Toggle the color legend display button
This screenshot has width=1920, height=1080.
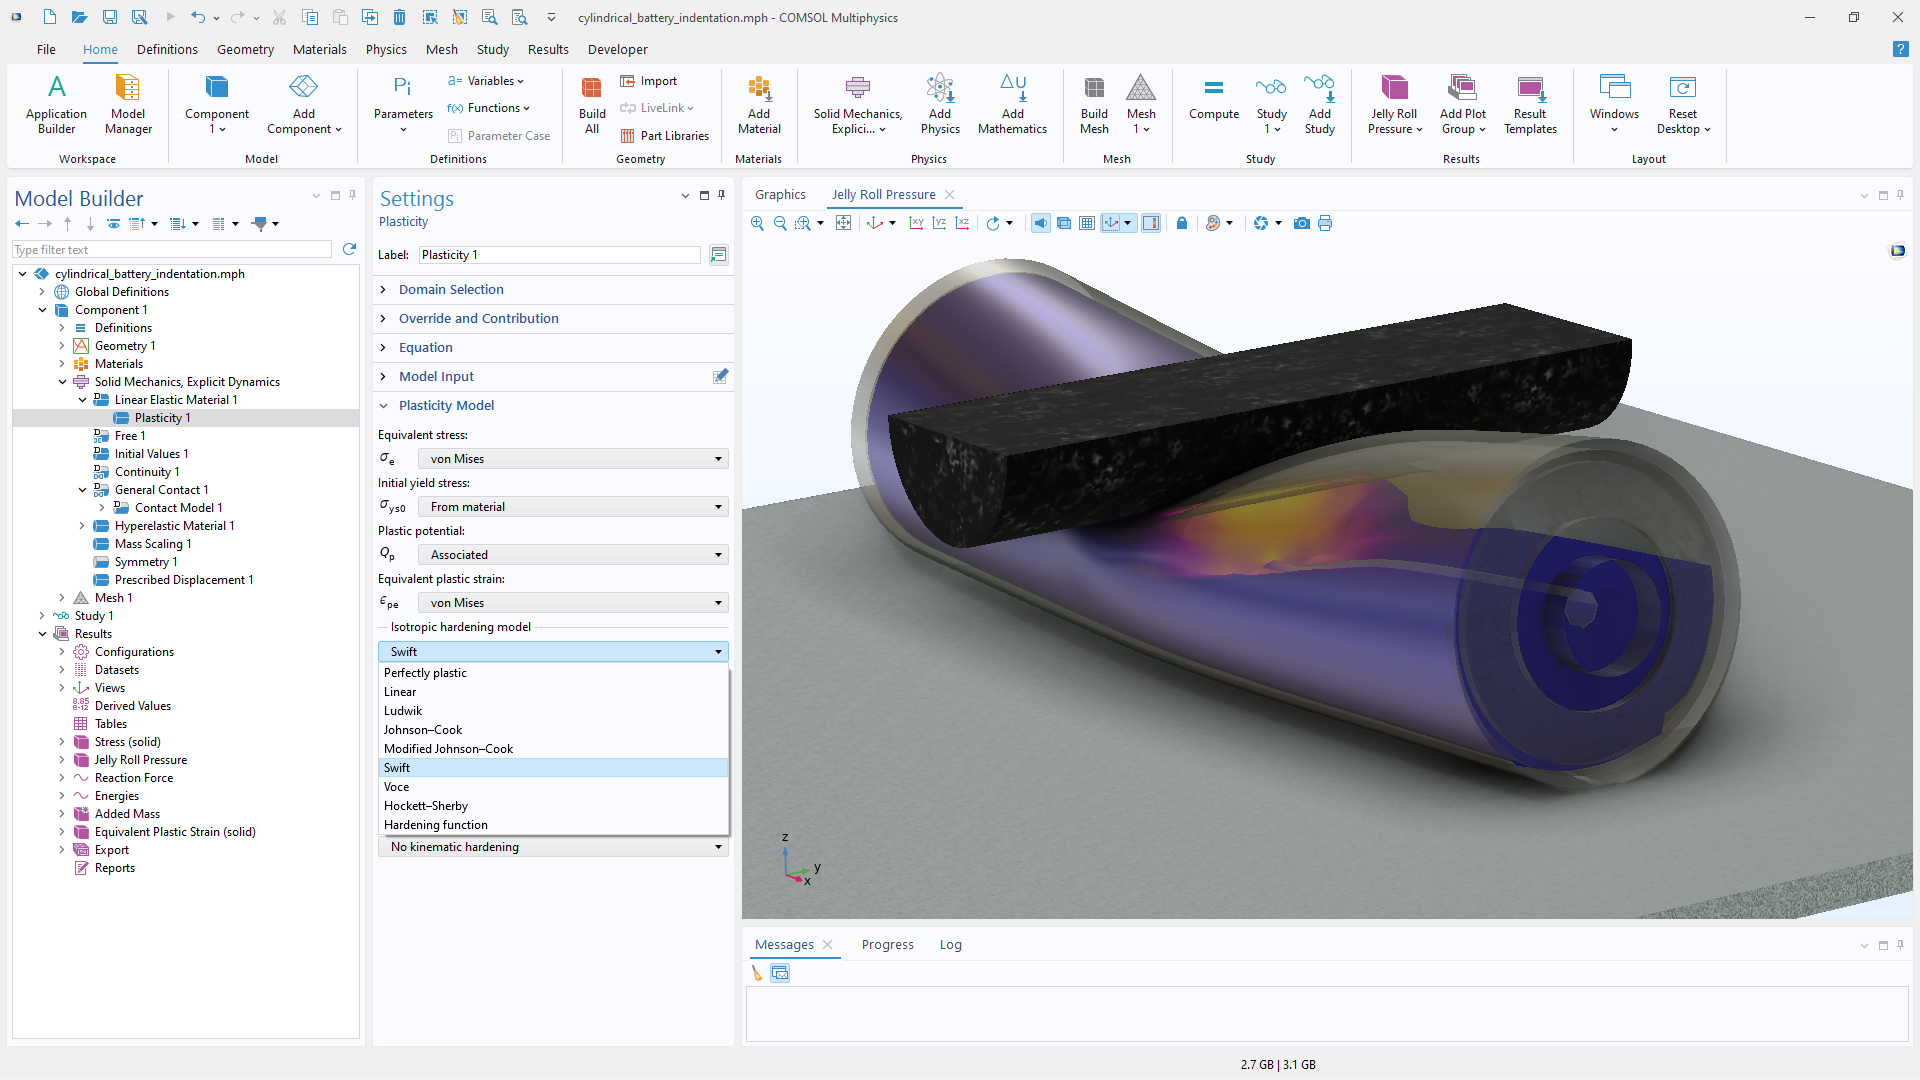1151,223
